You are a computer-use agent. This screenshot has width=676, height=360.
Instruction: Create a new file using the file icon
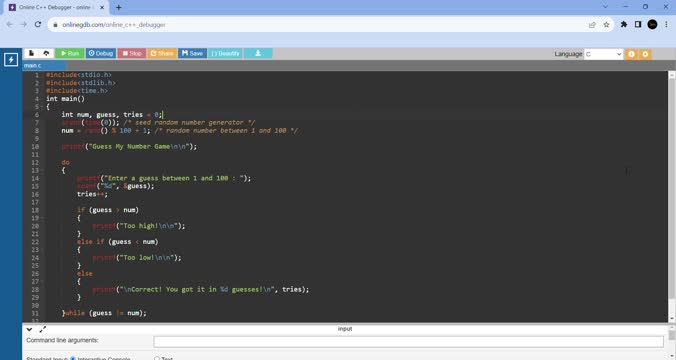point(31,53)
